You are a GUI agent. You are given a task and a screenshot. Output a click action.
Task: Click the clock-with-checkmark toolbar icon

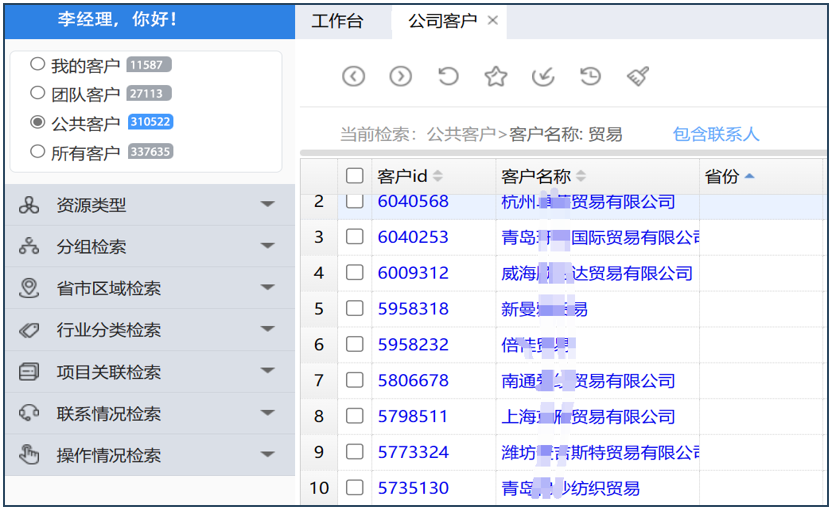(543, 76)
